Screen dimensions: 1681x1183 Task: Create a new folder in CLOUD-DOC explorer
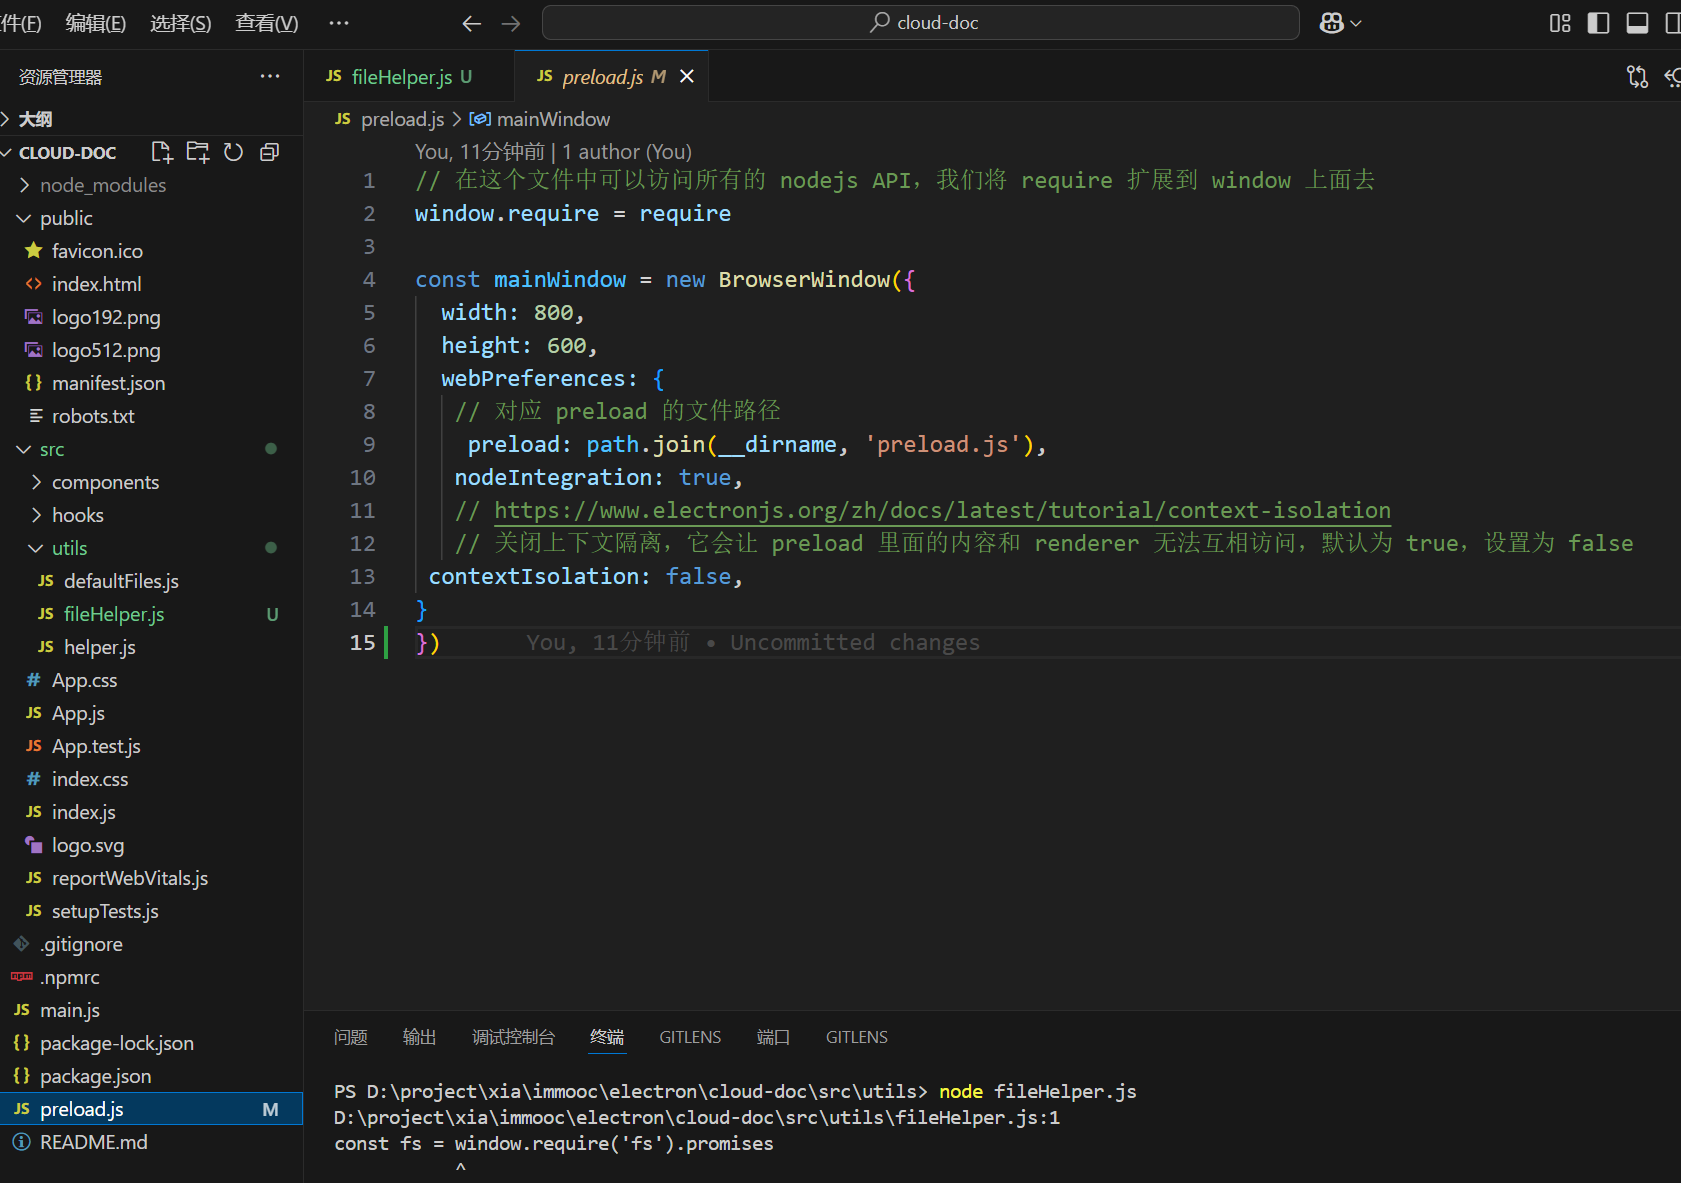[x=198, y=152]
